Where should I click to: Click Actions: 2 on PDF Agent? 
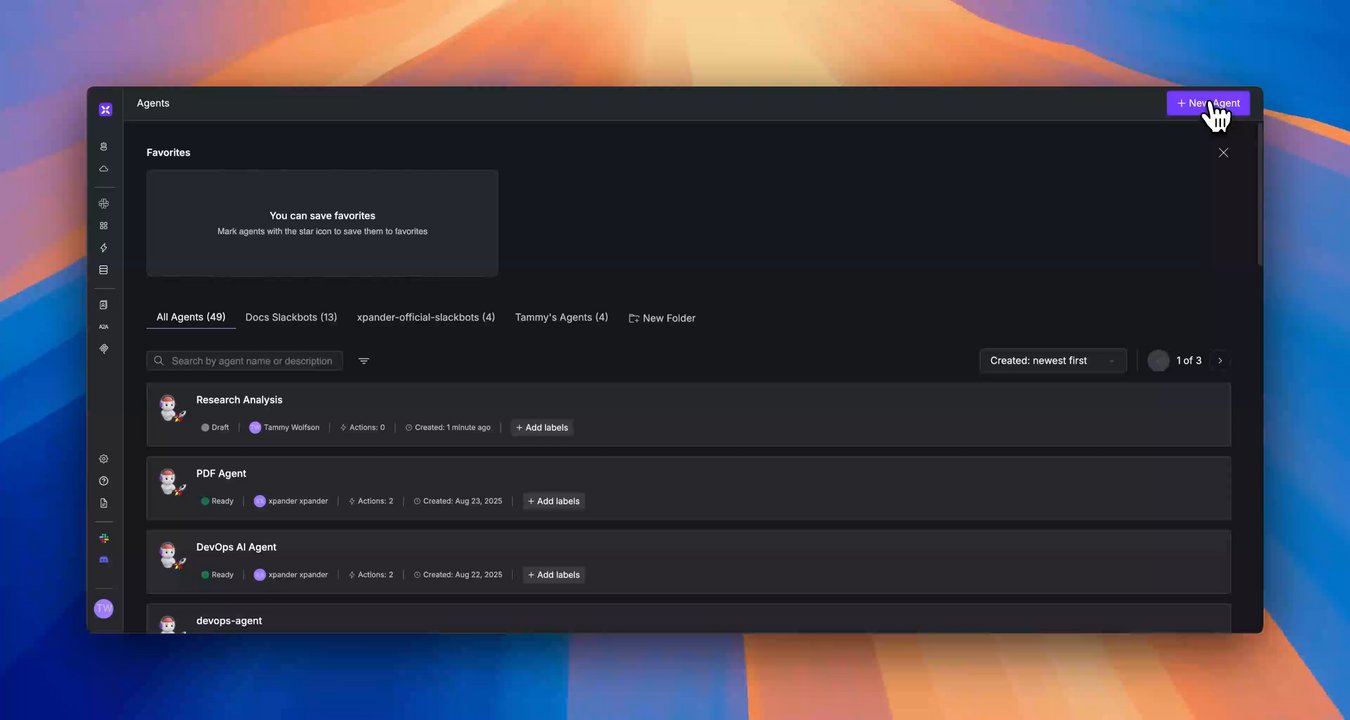click(371, 501)
